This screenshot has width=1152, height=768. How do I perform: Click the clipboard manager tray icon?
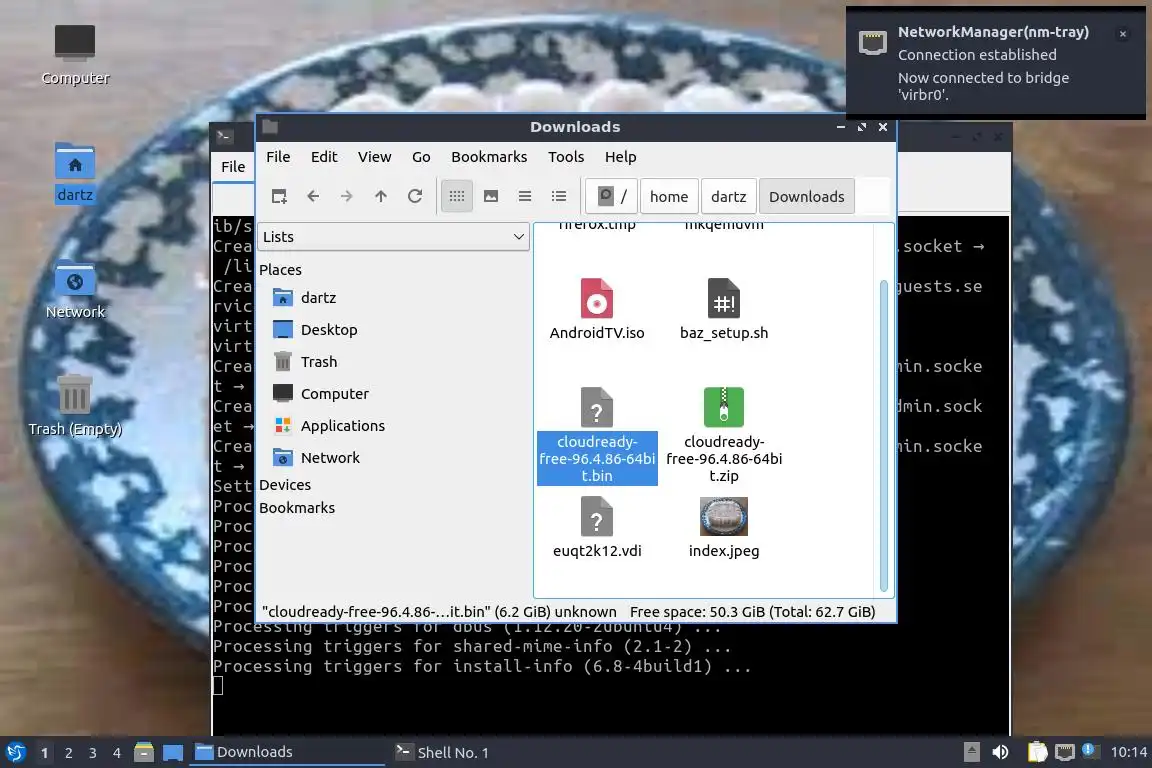coord(1037,752)
